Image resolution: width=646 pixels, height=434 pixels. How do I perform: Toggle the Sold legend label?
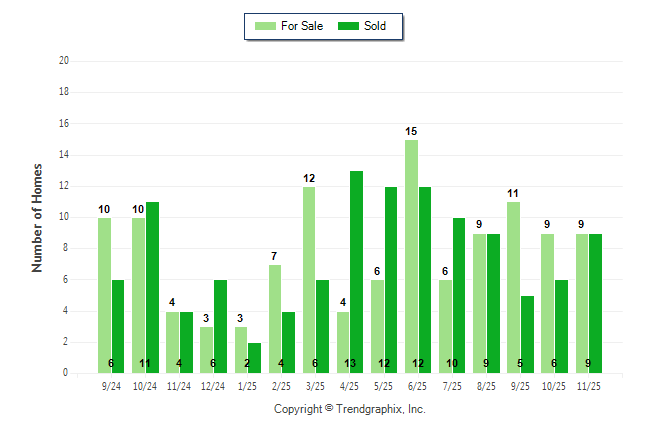374,26
